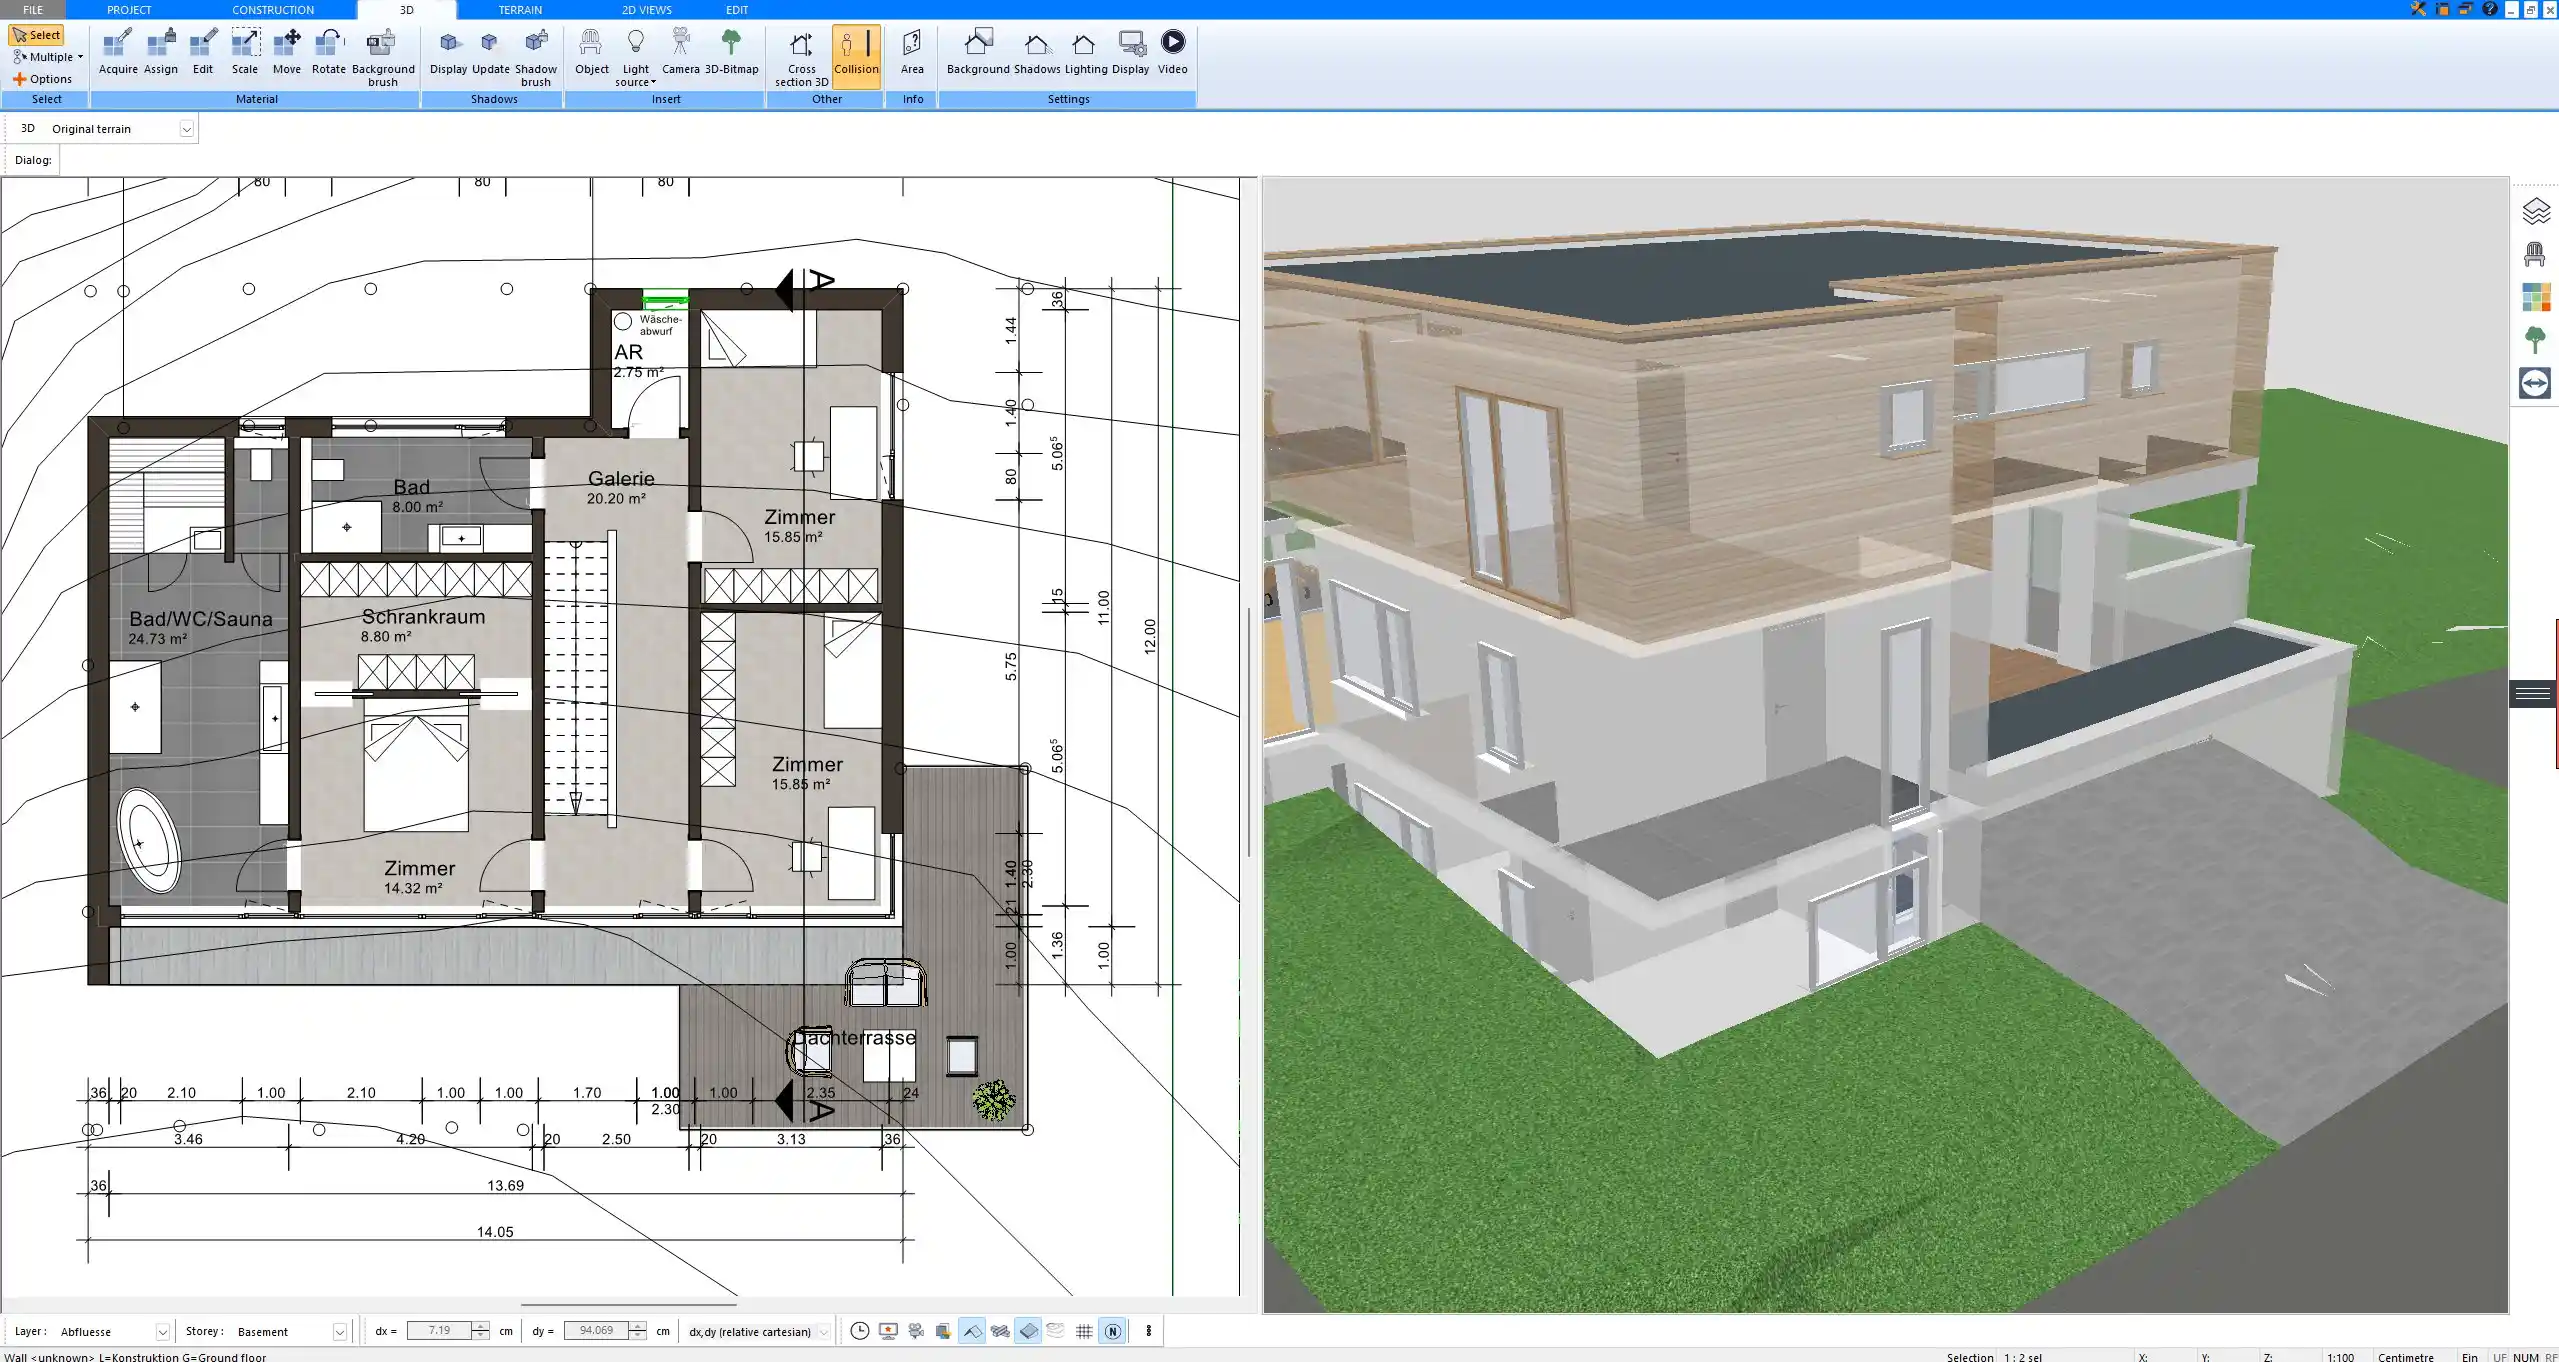Open the Storey Basement dropdown
The width and height of the screenshot is (2559, 1362).
pos(339,1332)
